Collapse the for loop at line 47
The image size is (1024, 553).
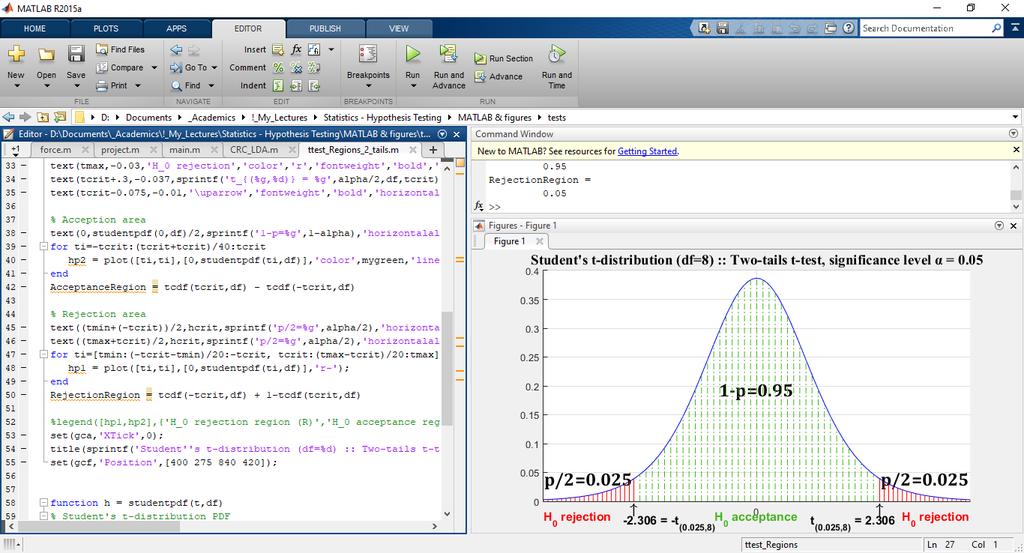[43, 355]
